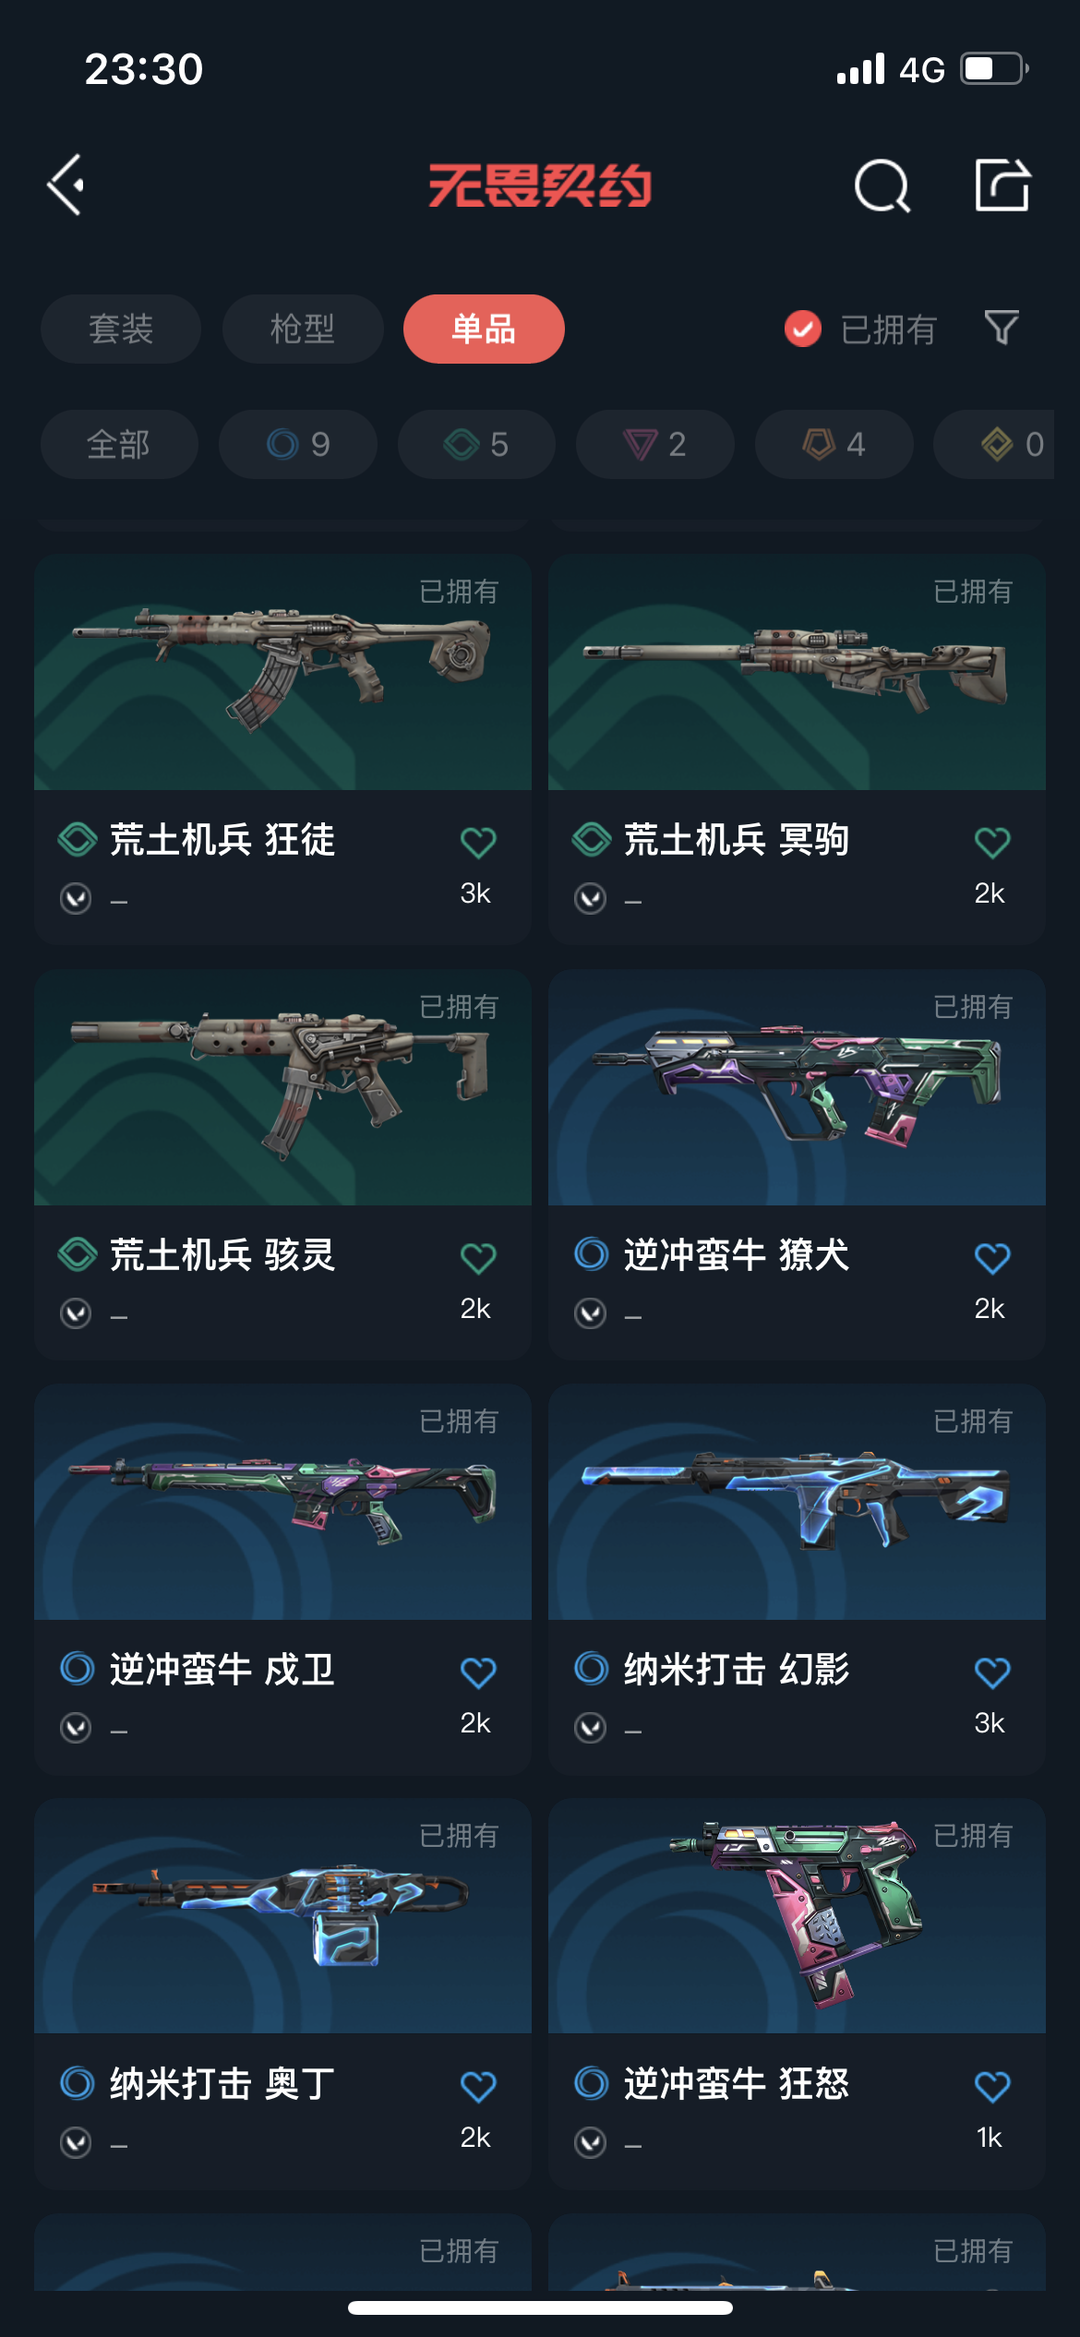1080x2337 pixels.
Task: Favorite 荒土机兵 狂徒 with the heart icon
Action: [x=478, y=842]
